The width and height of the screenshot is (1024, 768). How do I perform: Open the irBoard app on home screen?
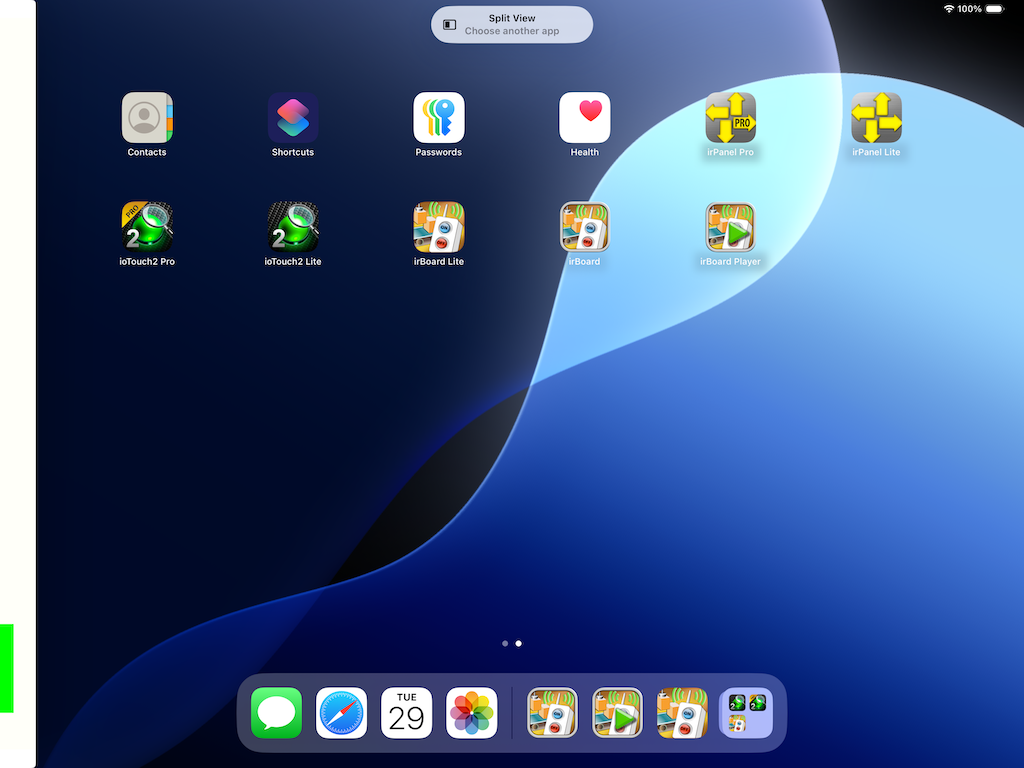584,227
